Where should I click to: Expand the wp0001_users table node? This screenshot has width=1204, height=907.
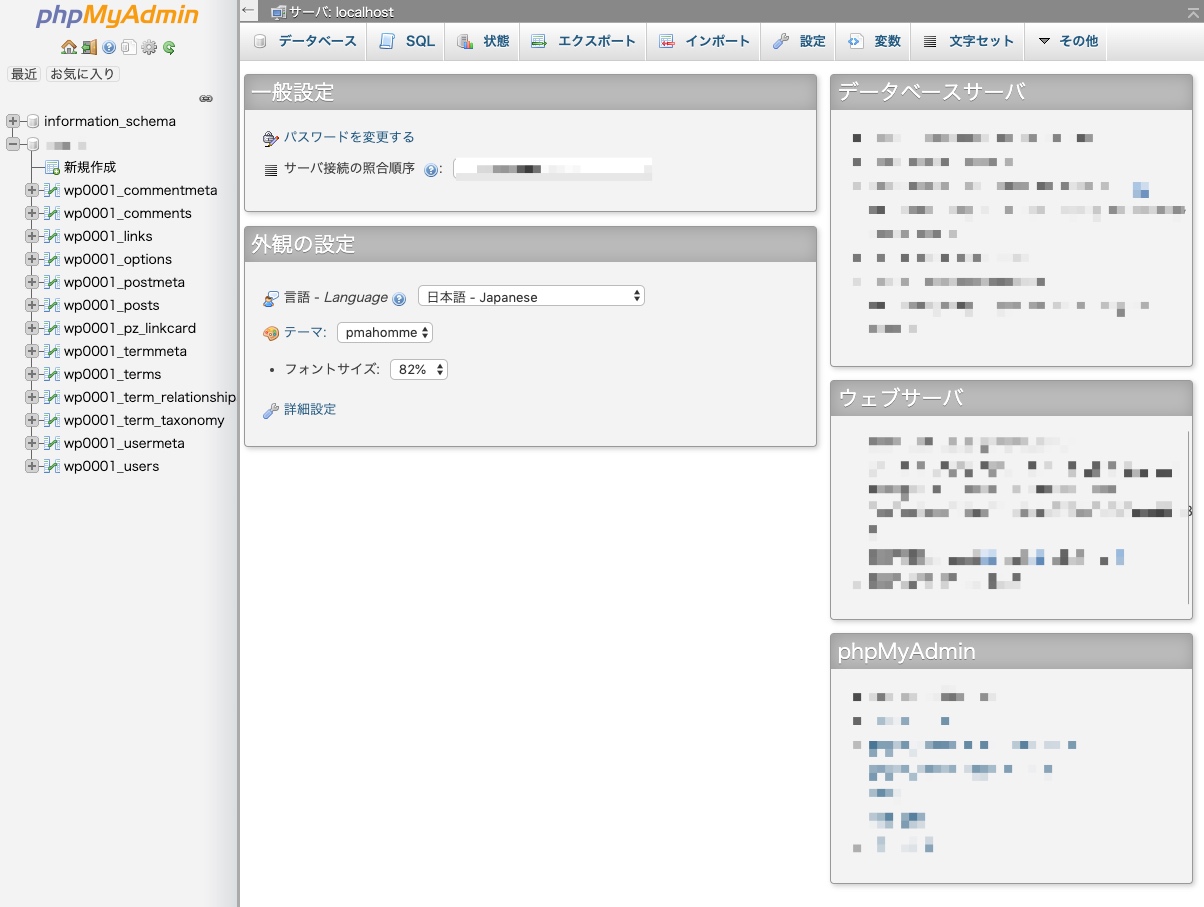click(x=32, y=466)
